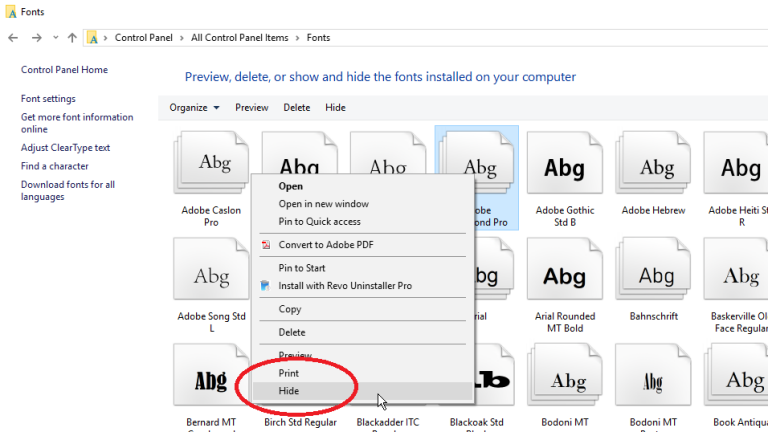Select Bernard MT font icon
The height and width of the screenshot is (432, 768).
pos(211,375)
